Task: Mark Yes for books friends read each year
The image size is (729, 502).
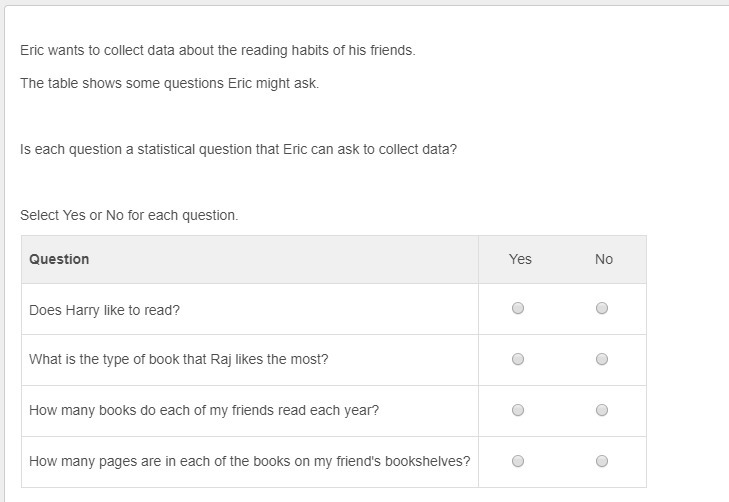Action: (x=518, y=410)
